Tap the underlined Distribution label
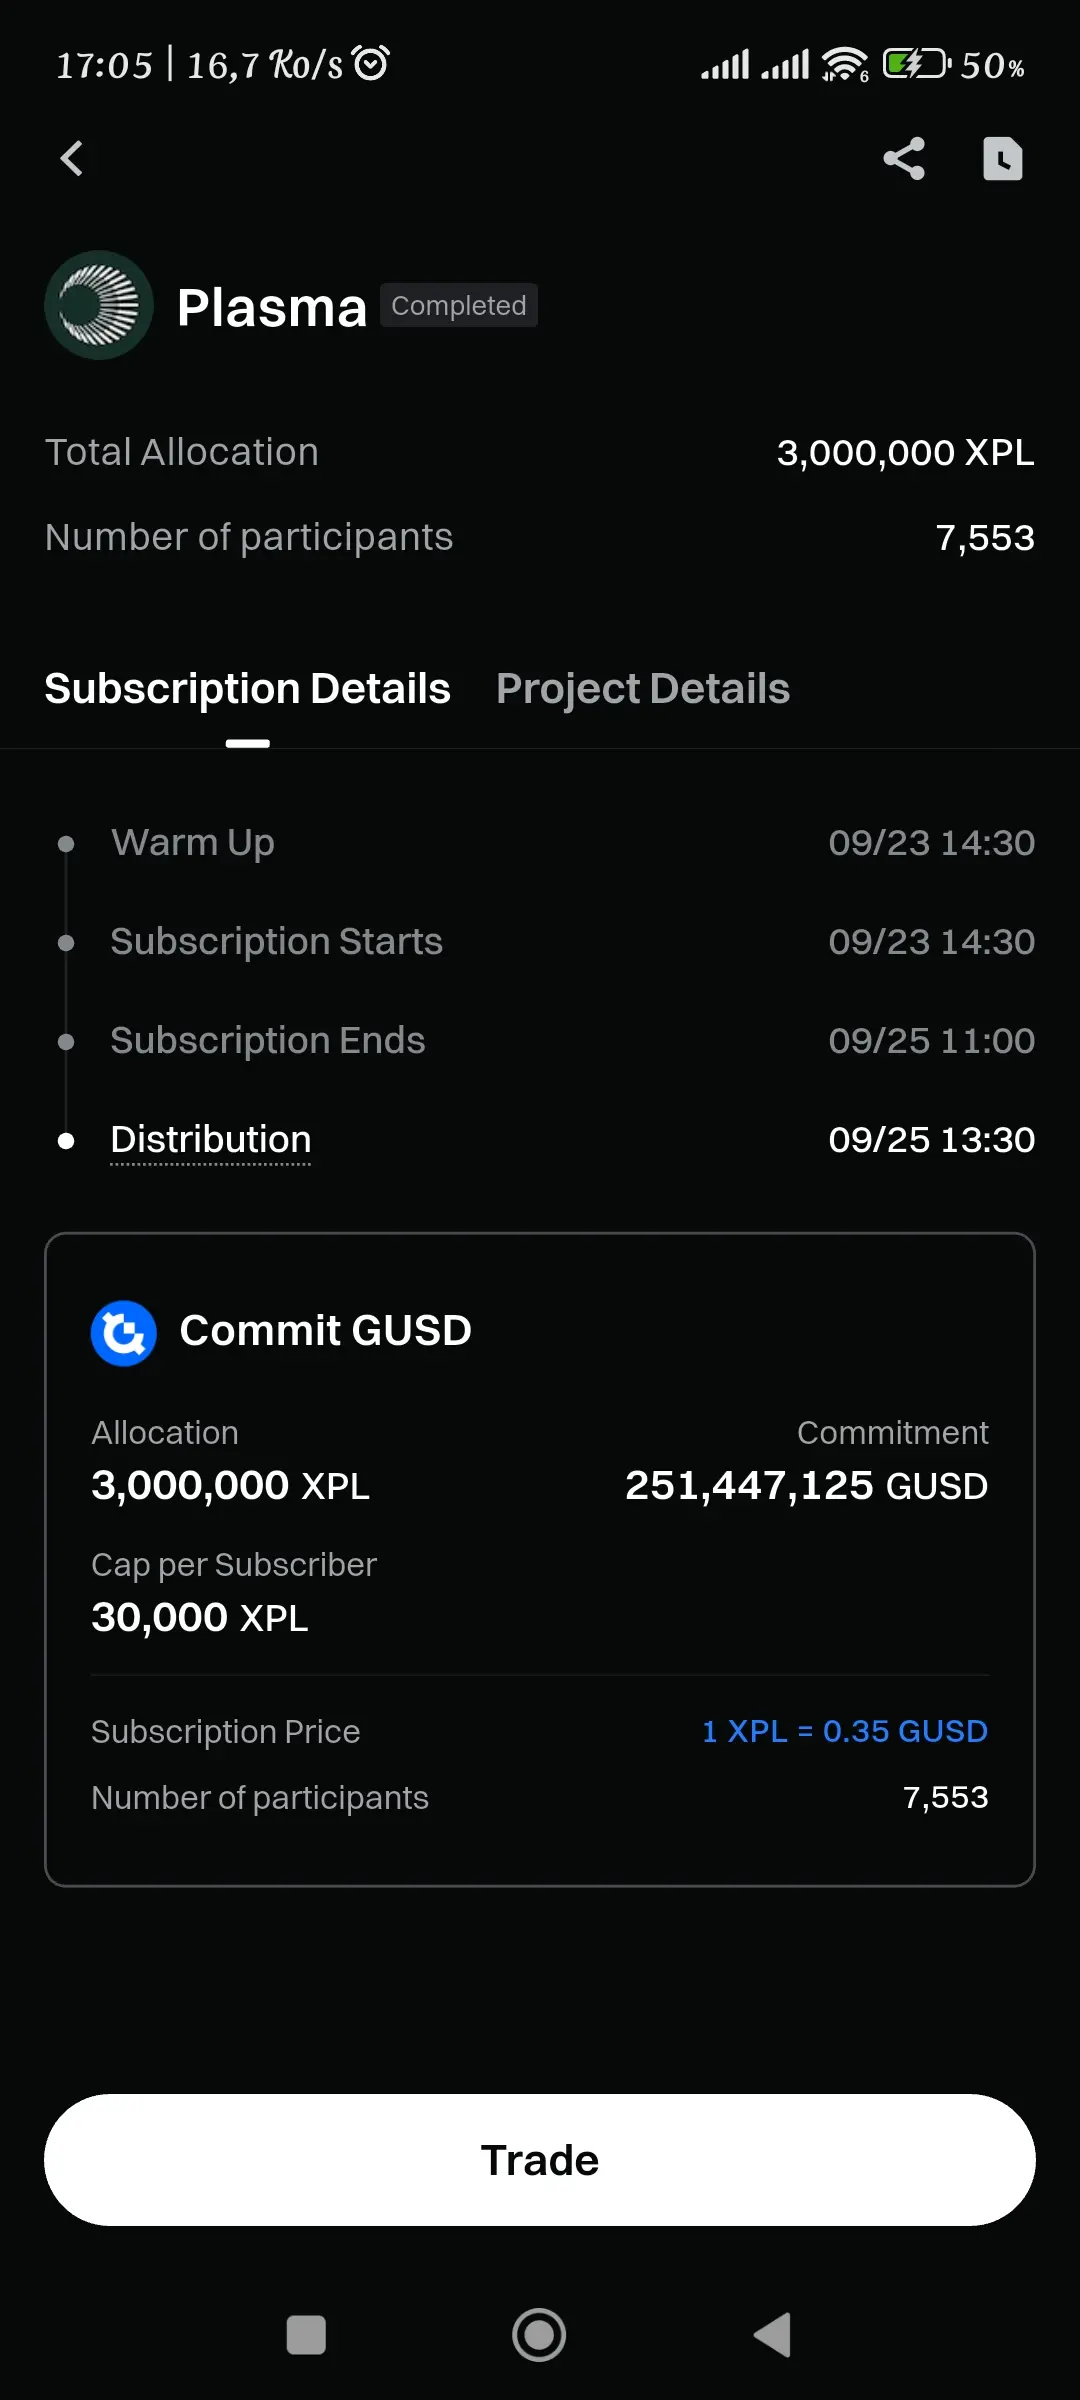The image size is (1080, 2400). point(211,1140)
